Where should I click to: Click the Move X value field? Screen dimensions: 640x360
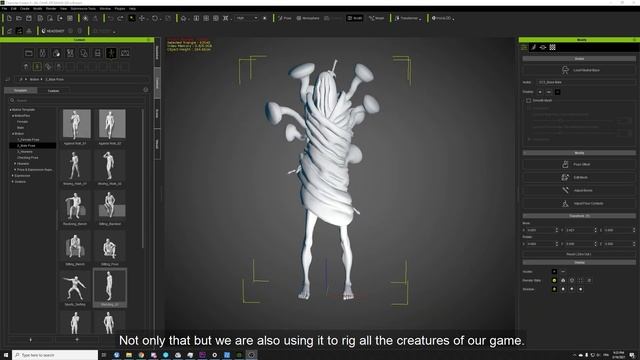pyautogui.click(x=540, y=230)
